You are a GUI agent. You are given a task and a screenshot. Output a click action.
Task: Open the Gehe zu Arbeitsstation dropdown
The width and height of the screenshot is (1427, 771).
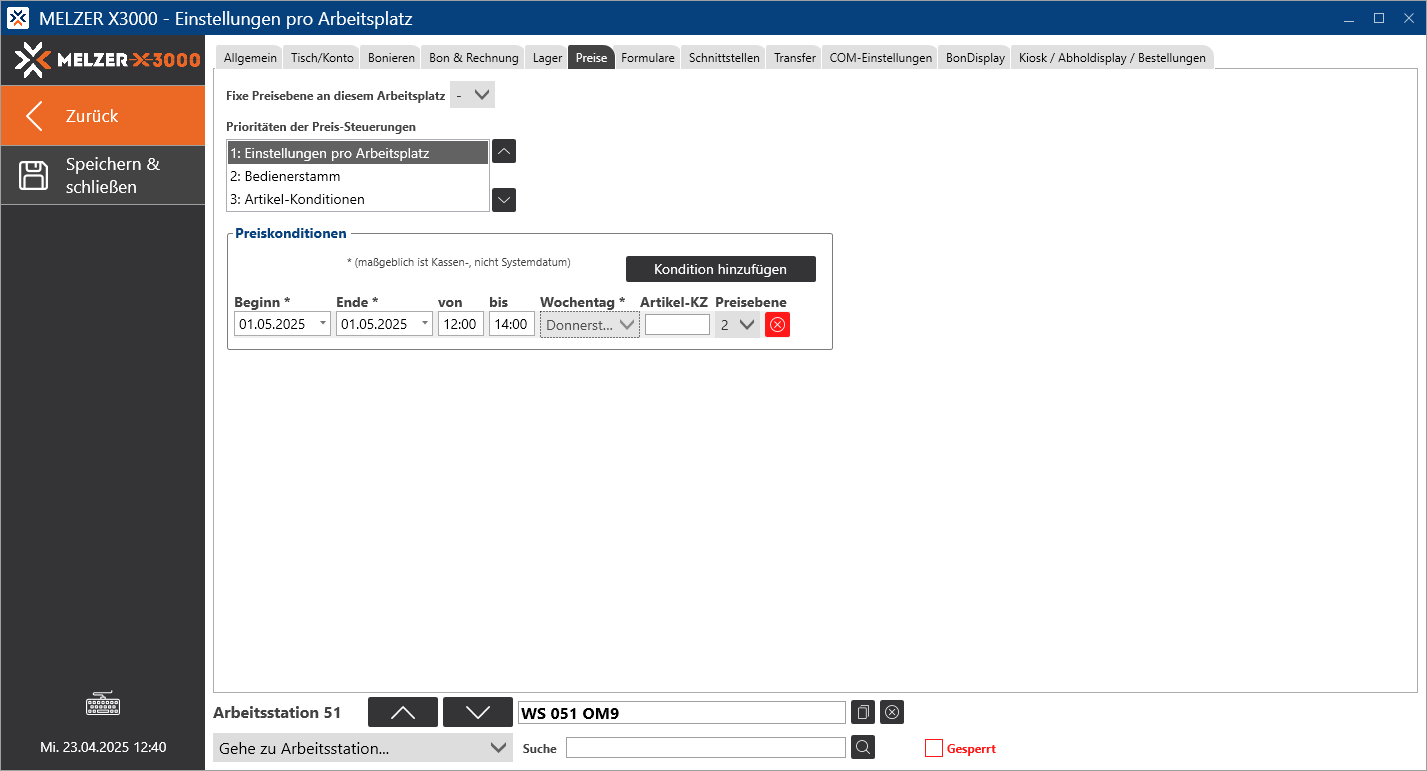click(363, 748)
